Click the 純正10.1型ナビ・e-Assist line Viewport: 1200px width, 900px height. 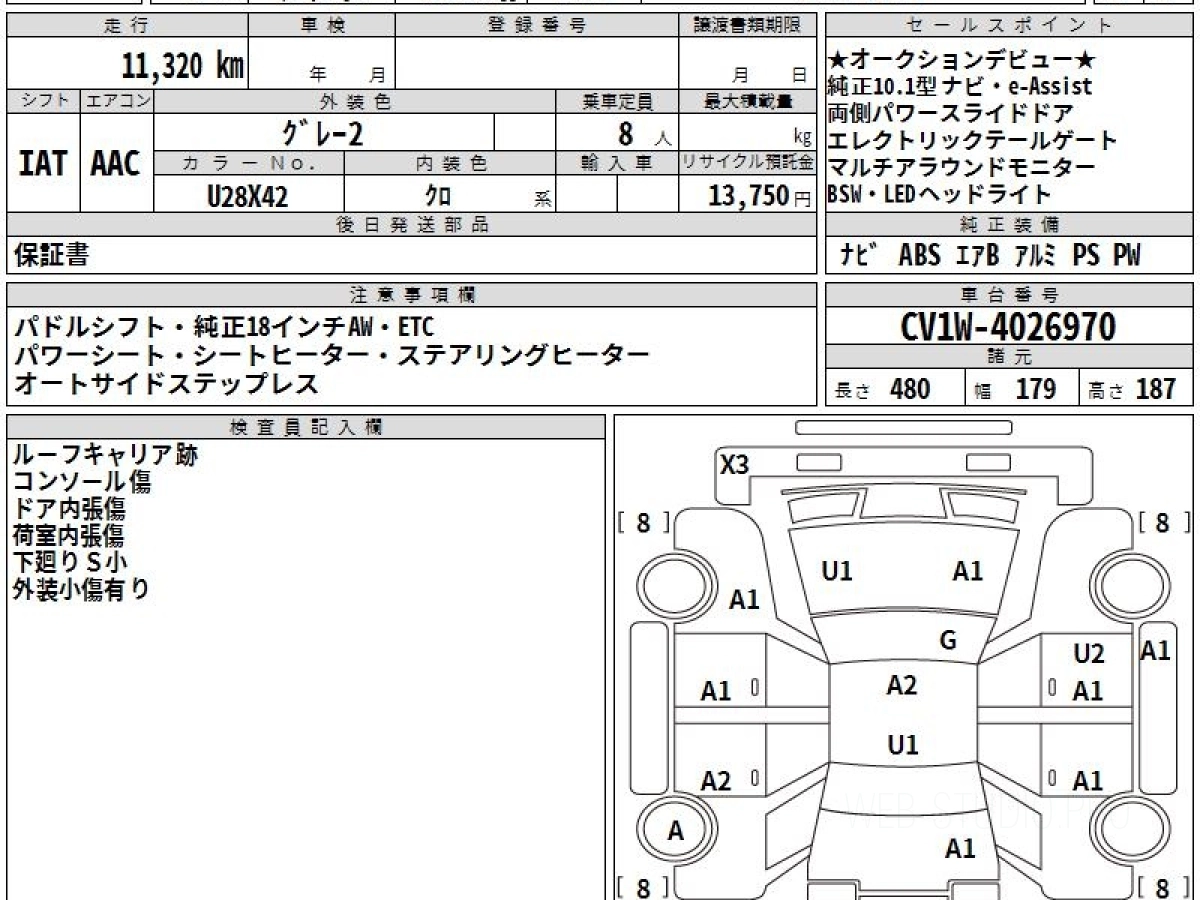point(960,87)
